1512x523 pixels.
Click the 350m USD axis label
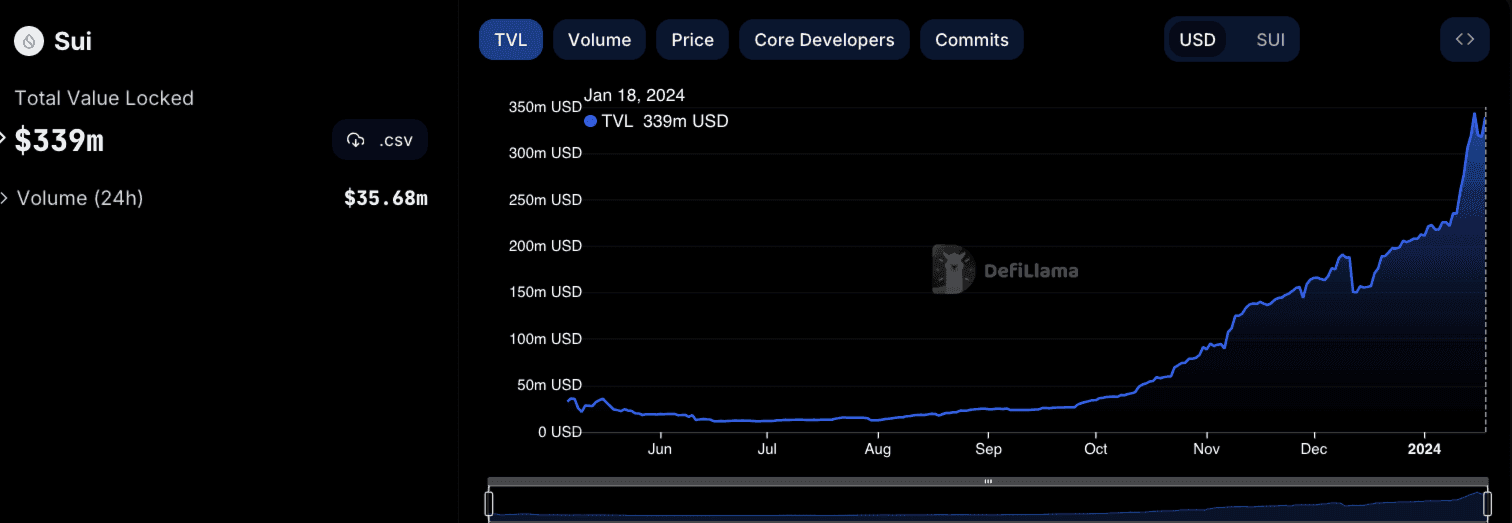click(545, 107)
